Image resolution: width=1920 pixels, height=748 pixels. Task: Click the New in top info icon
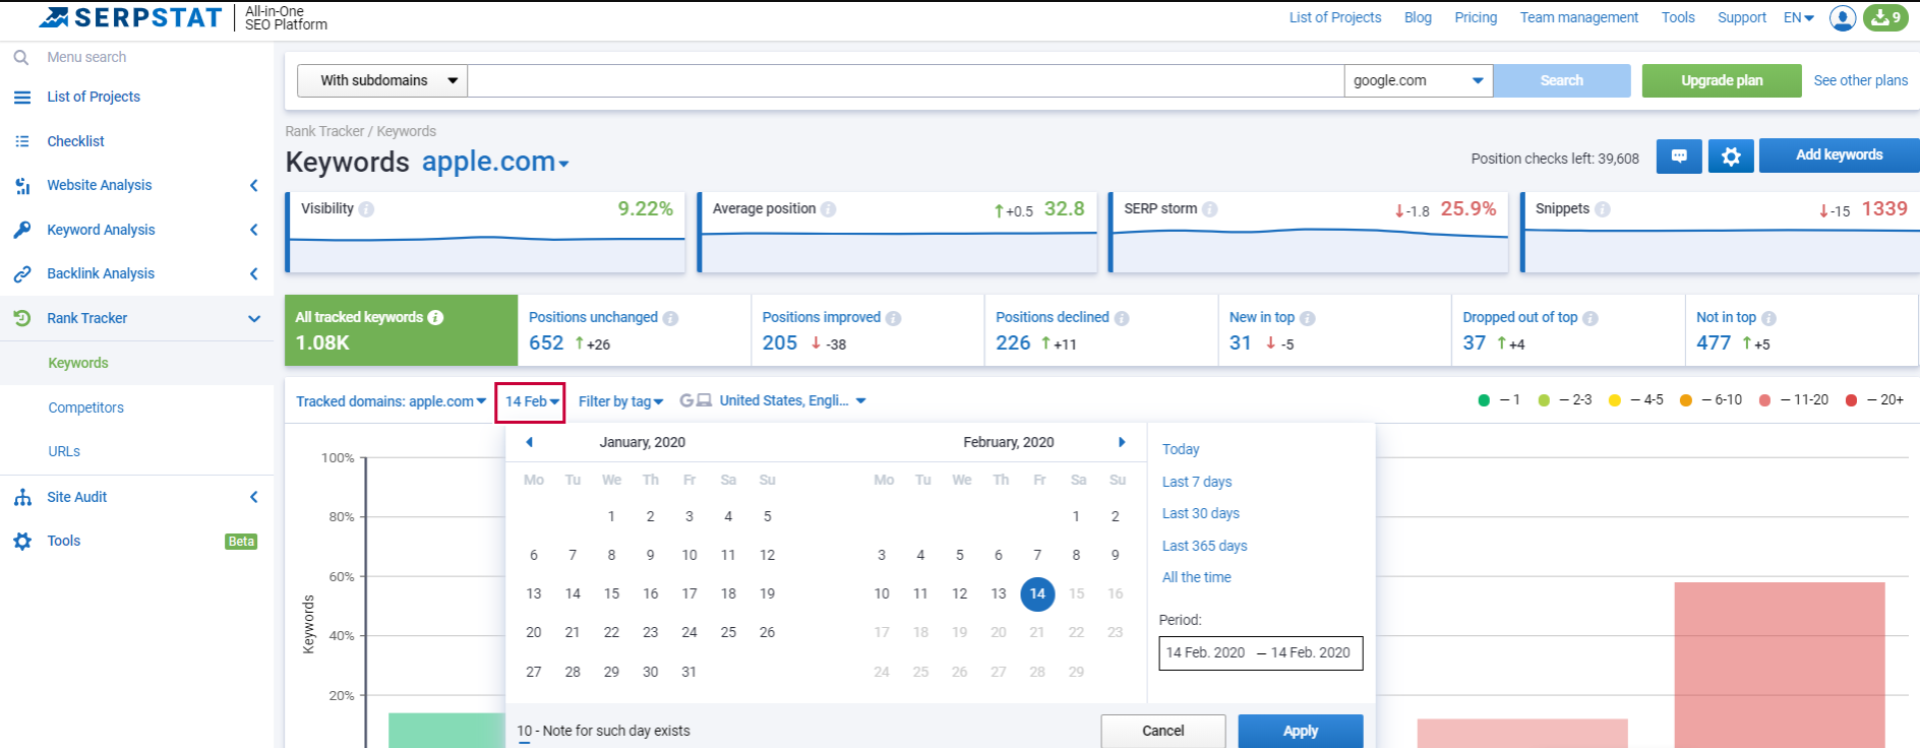1307,318
